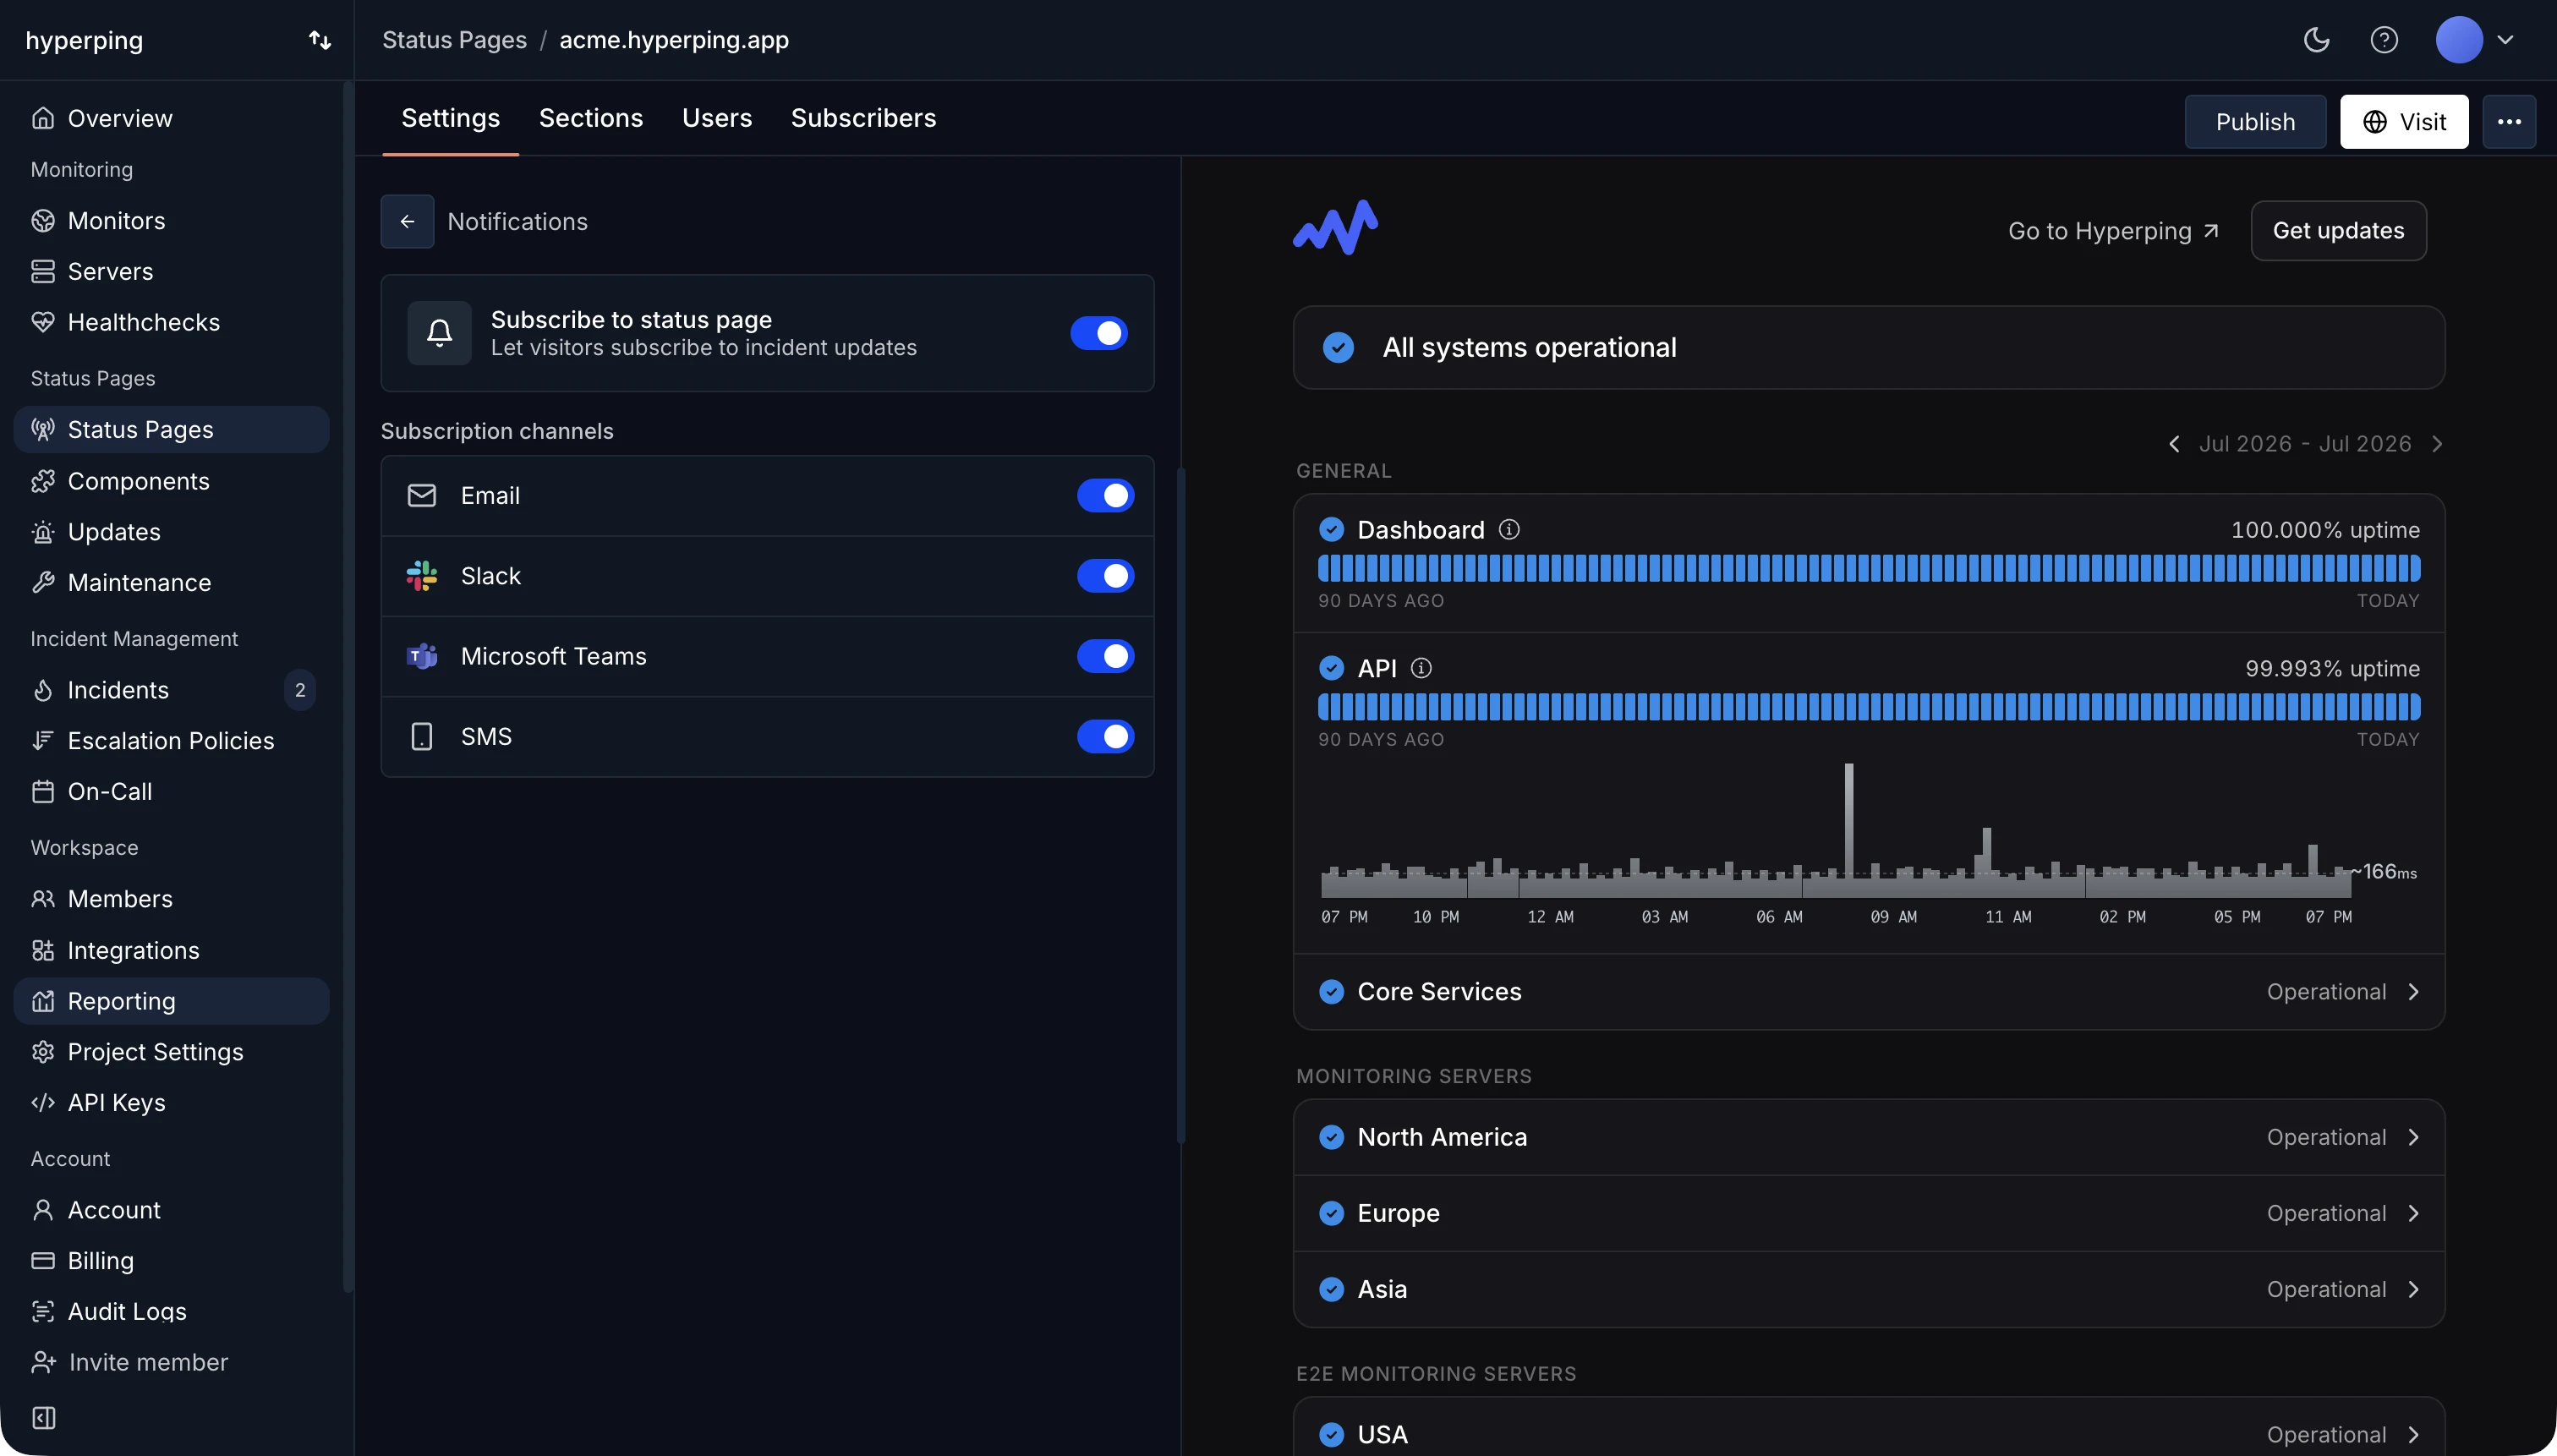2557x1456 pixels.
Task: Click All systems operational banner
Action: pos(1868,348)
